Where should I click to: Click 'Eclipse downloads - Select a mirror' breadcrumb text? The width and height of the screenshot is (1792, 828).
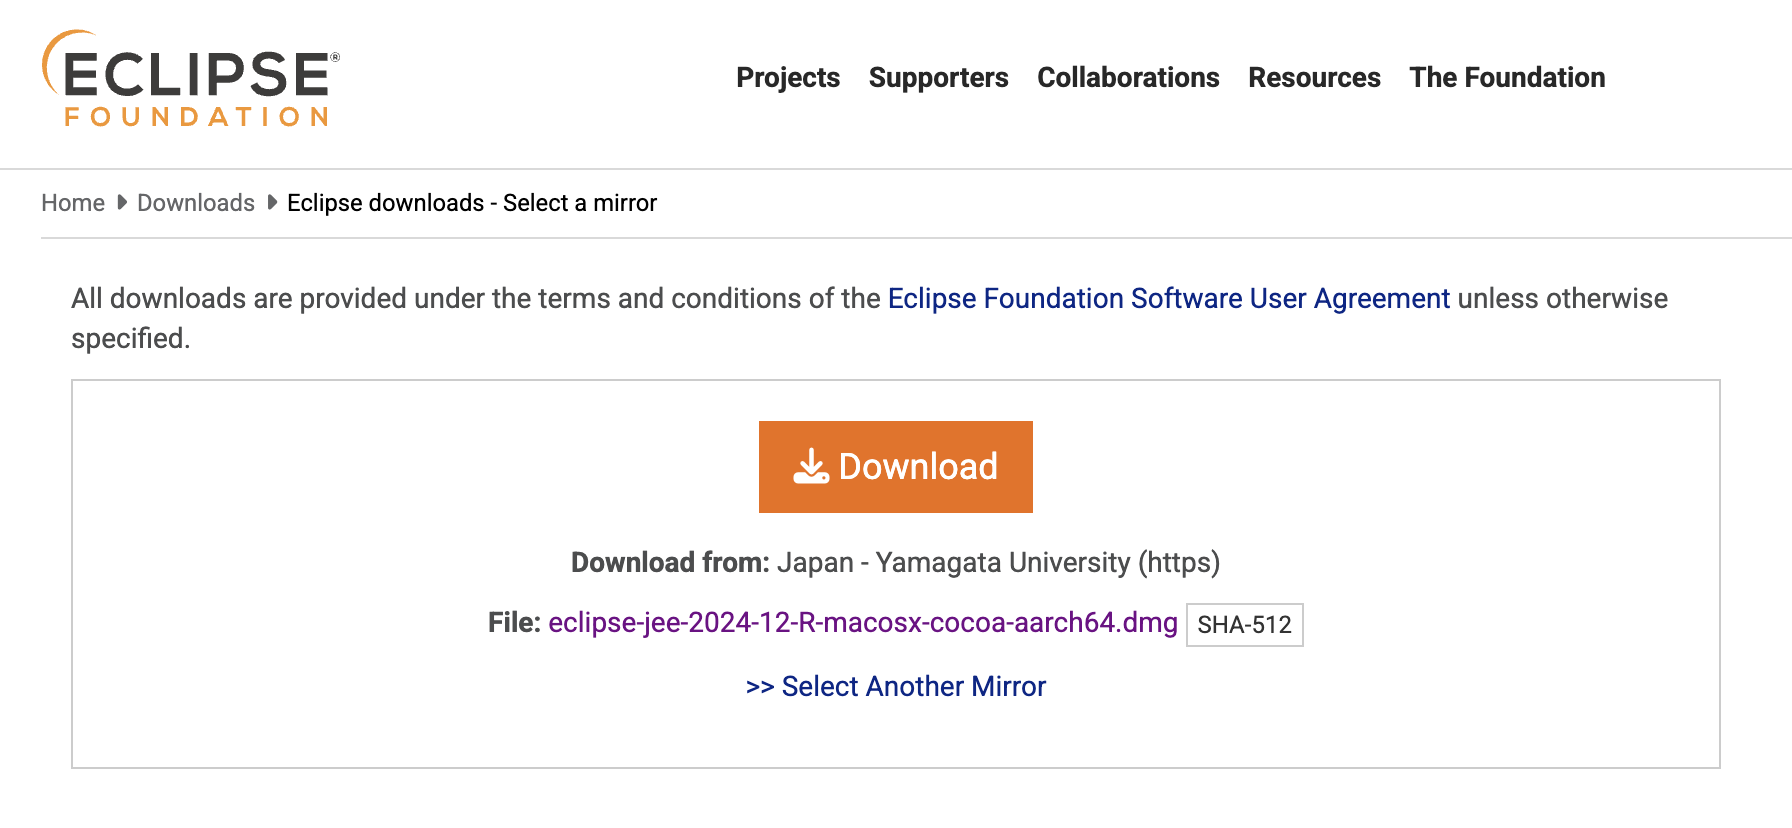[472, 203]
